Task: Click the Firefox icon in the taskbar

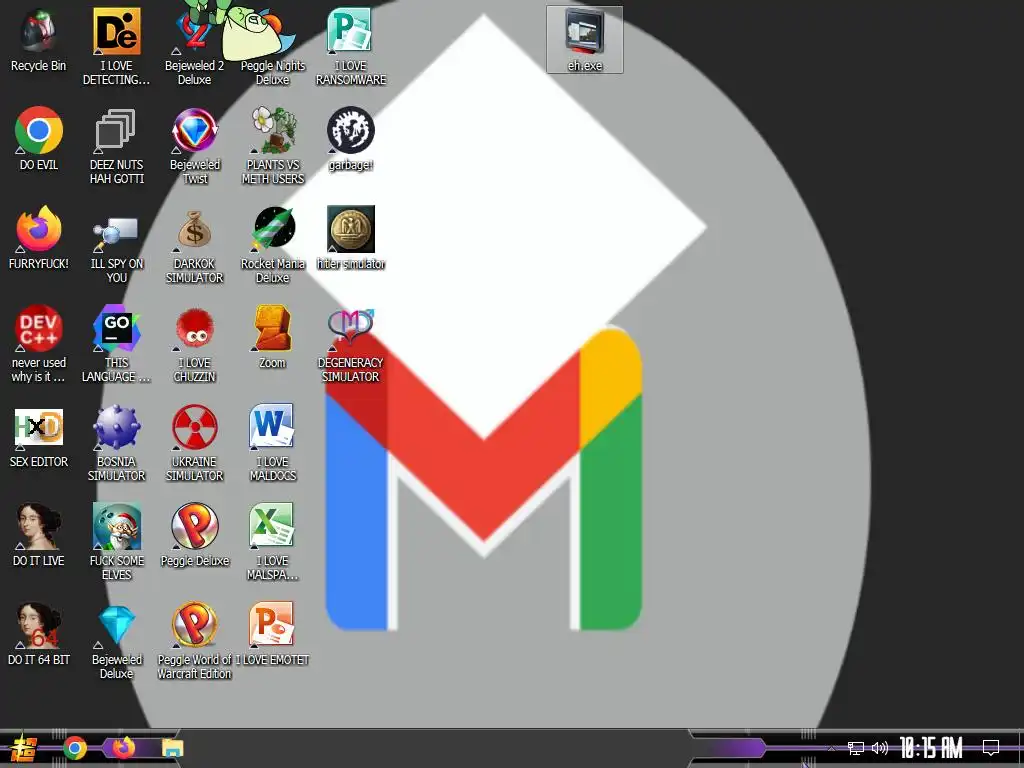Action: [123, 748]
